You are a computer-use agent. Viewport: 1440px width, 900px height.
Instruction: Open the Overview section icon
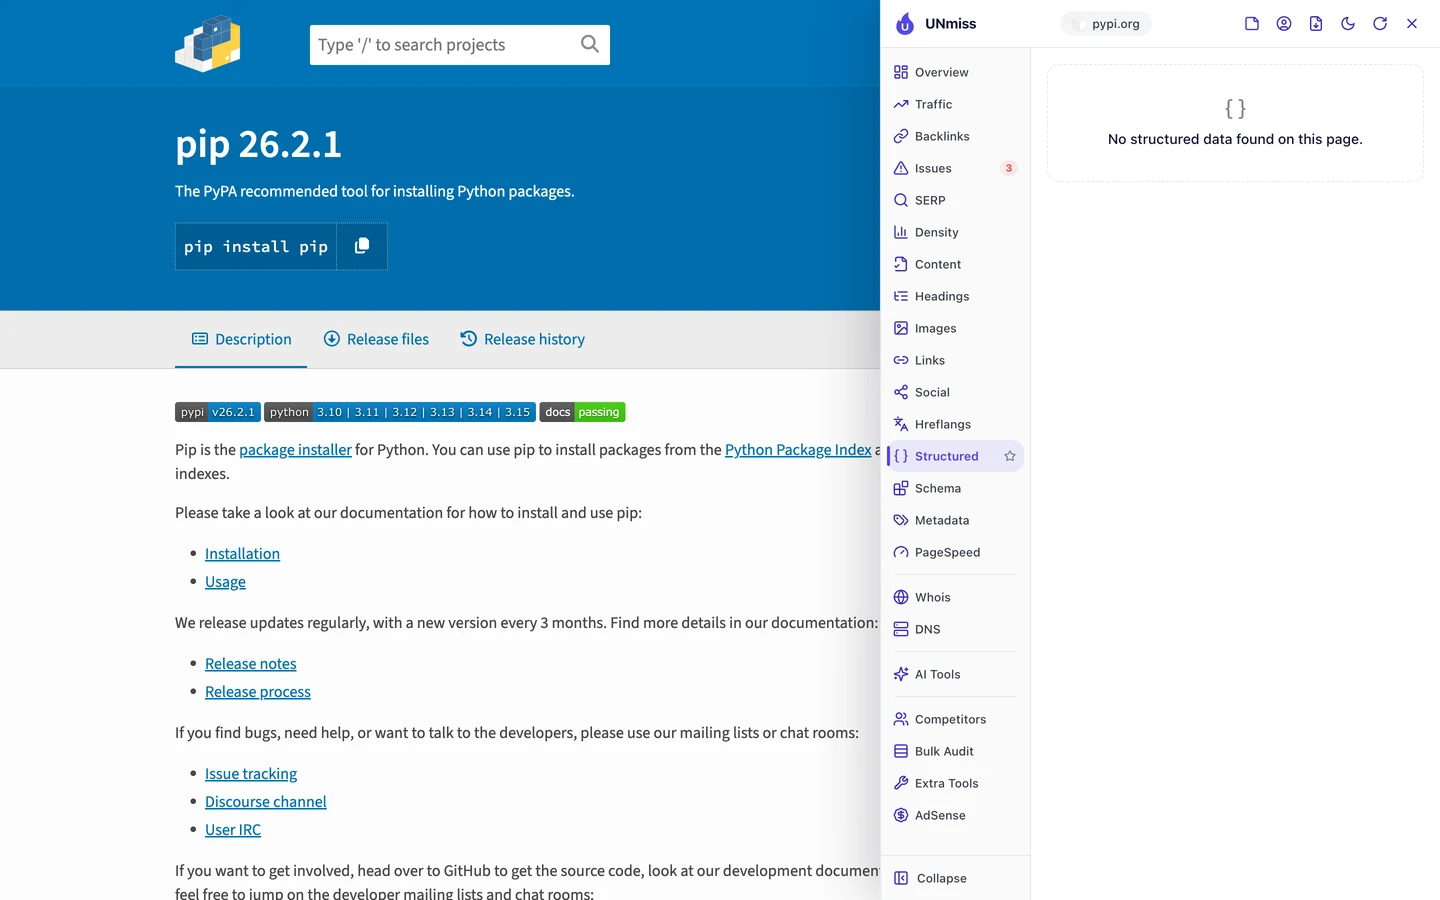(901, 72)
